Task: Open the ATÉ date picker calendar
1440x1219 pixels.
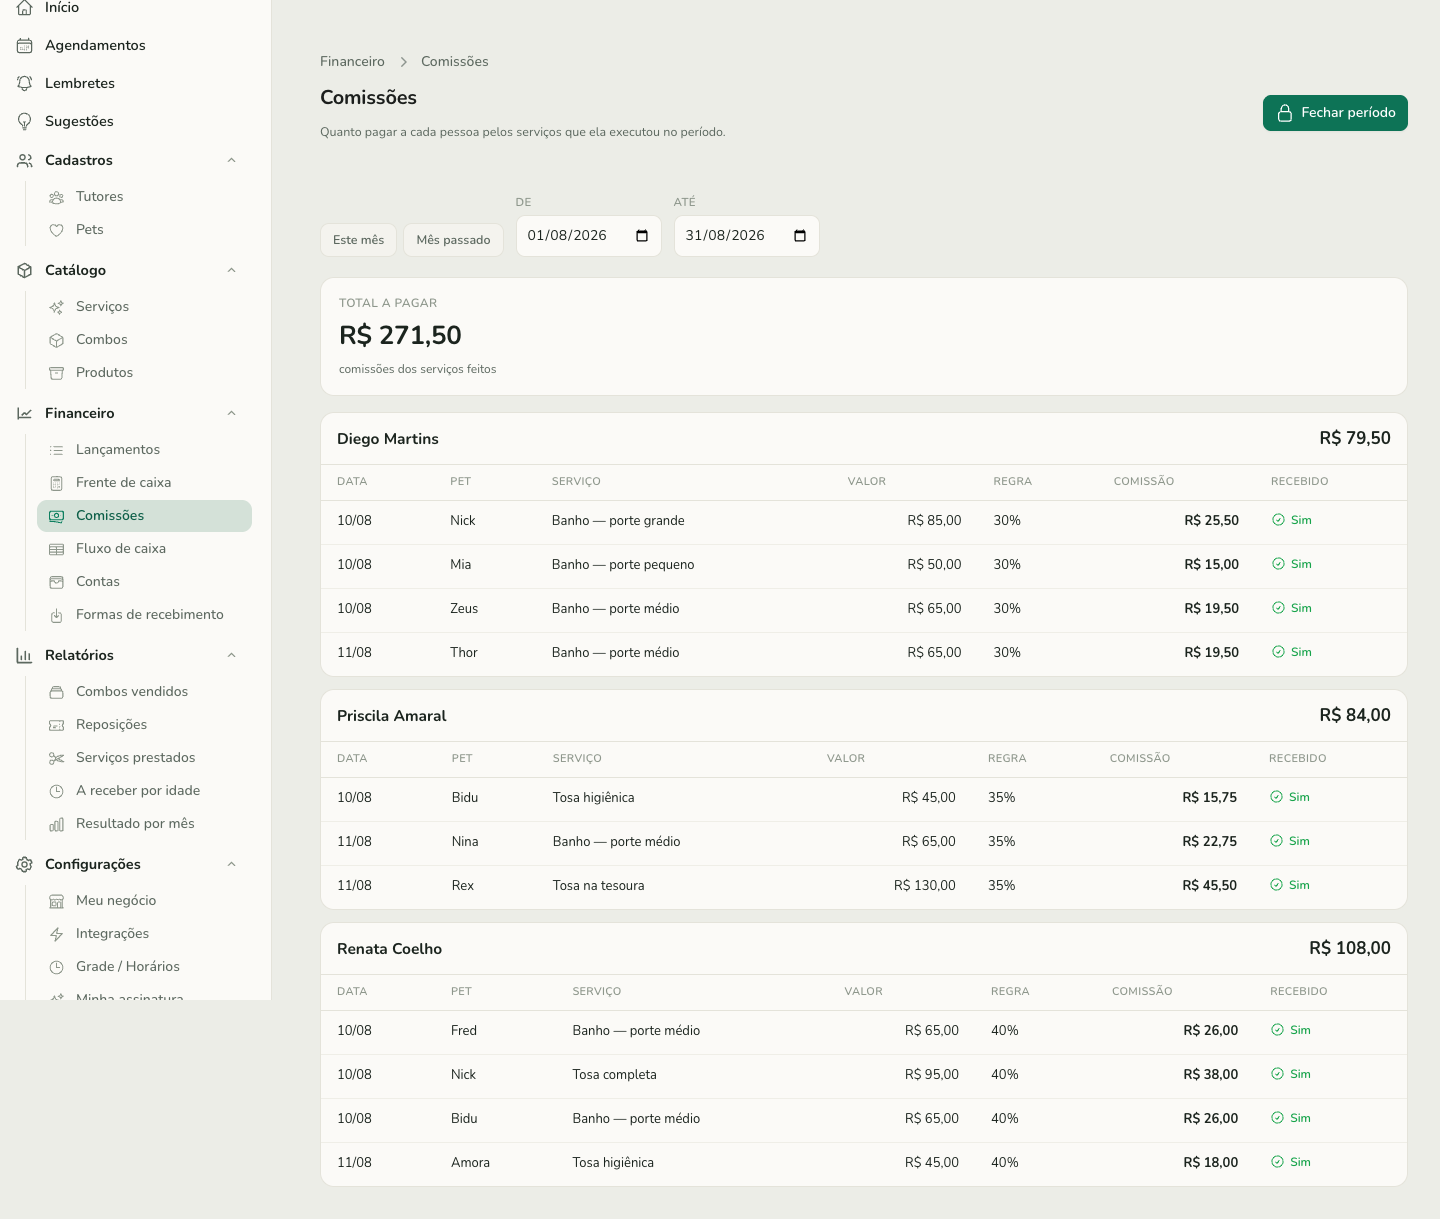Action: coord(800,236)
